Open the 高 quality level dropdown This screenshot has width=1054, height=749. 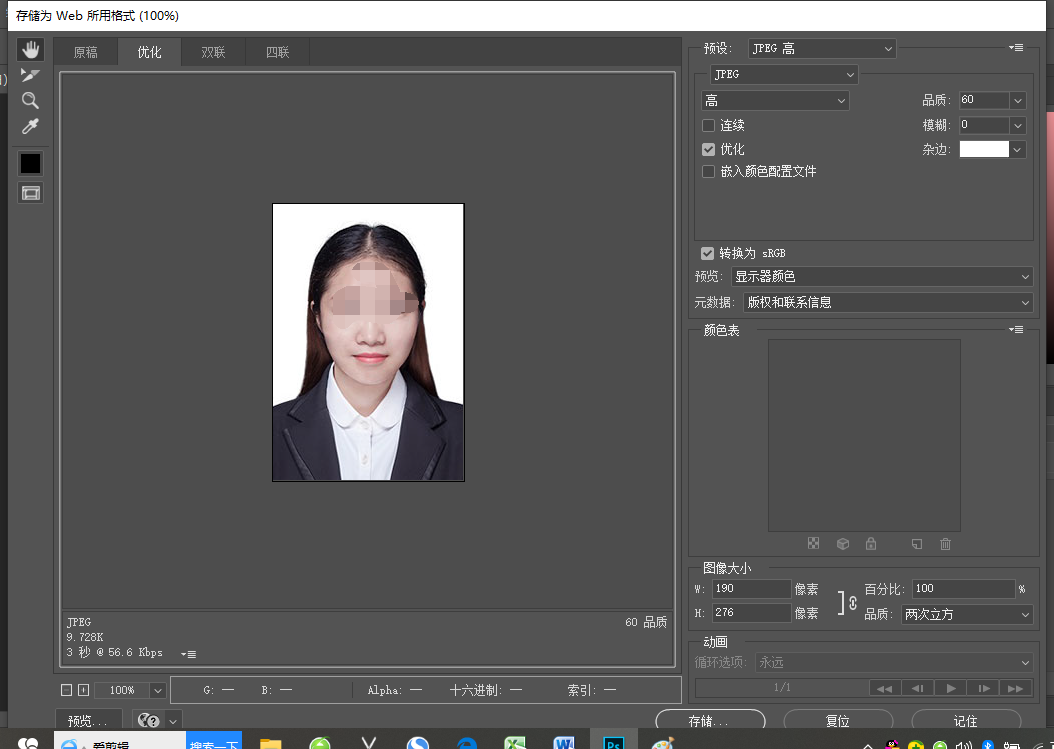[775, 100]
